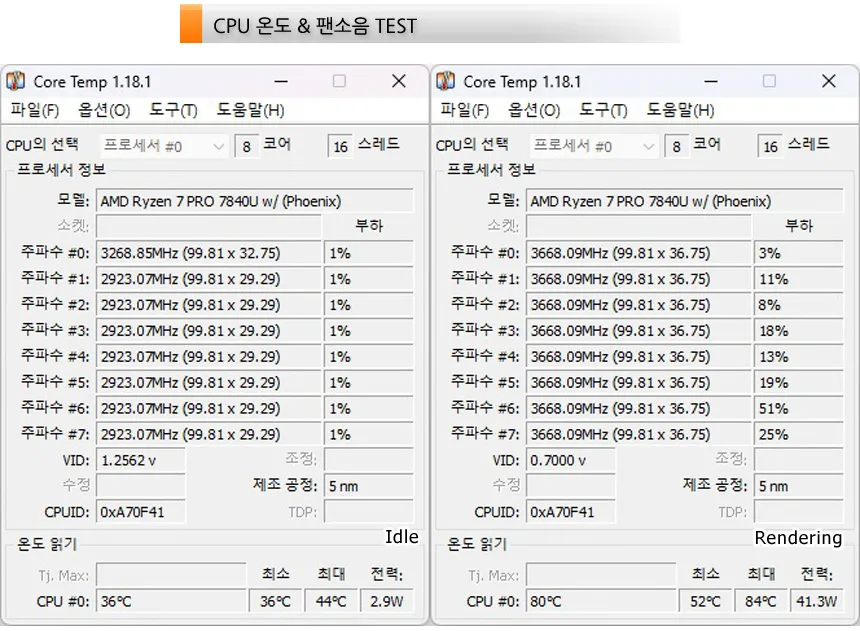Close the right Core Temp window

click(828, 81)
